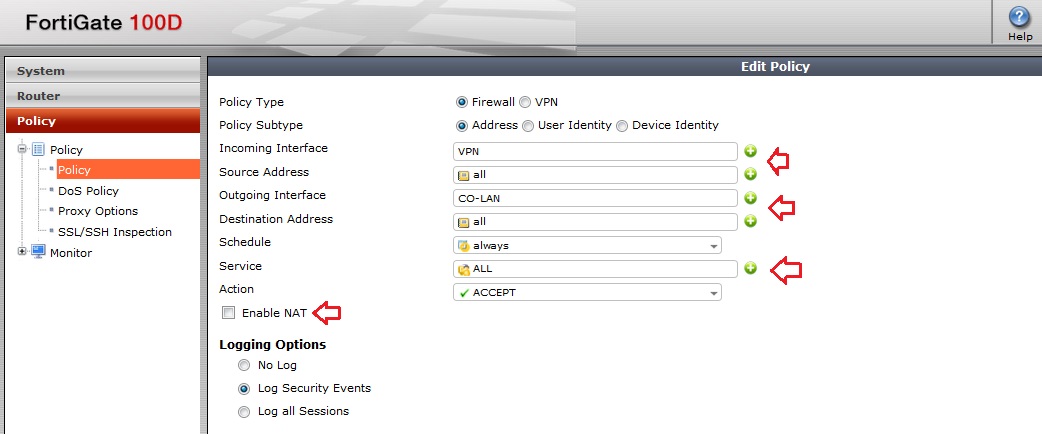The height and width of the screenshot is (434, 1042).
Task: Click the Monitor screen icon
Action: [x=38, y=252]
